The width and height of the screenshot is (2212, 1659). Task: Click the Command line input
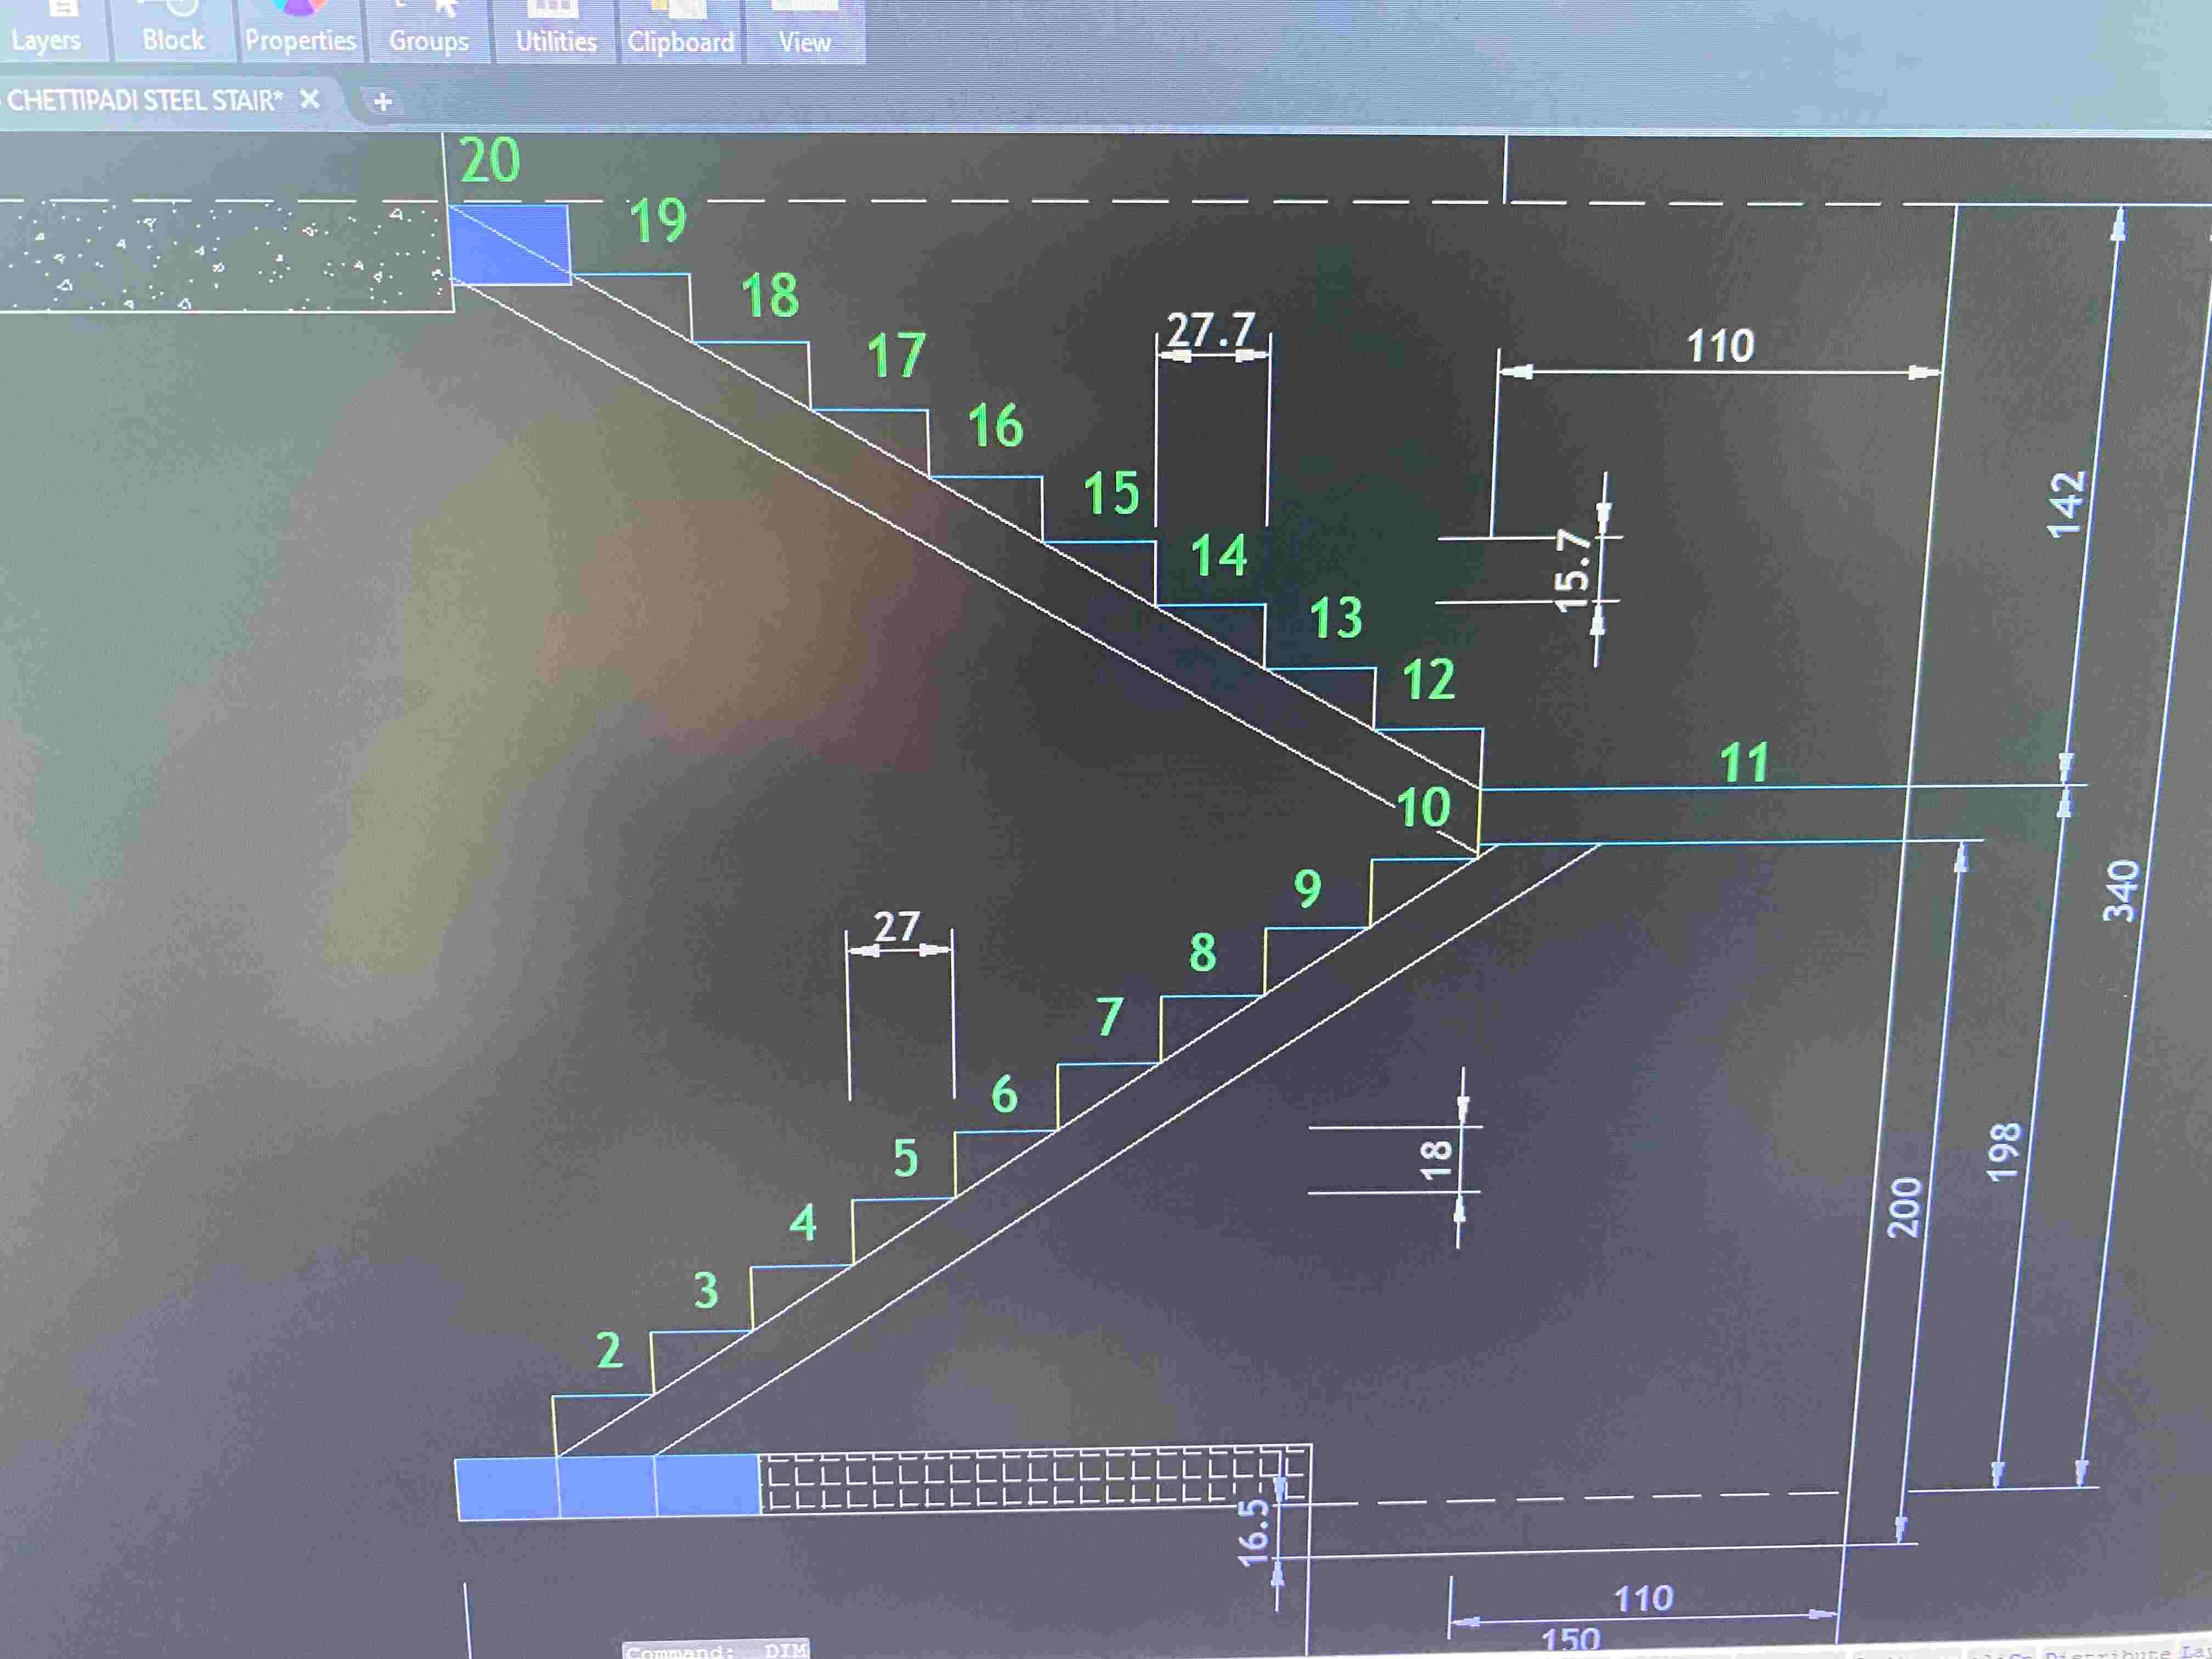click(x=715, y=1650)
